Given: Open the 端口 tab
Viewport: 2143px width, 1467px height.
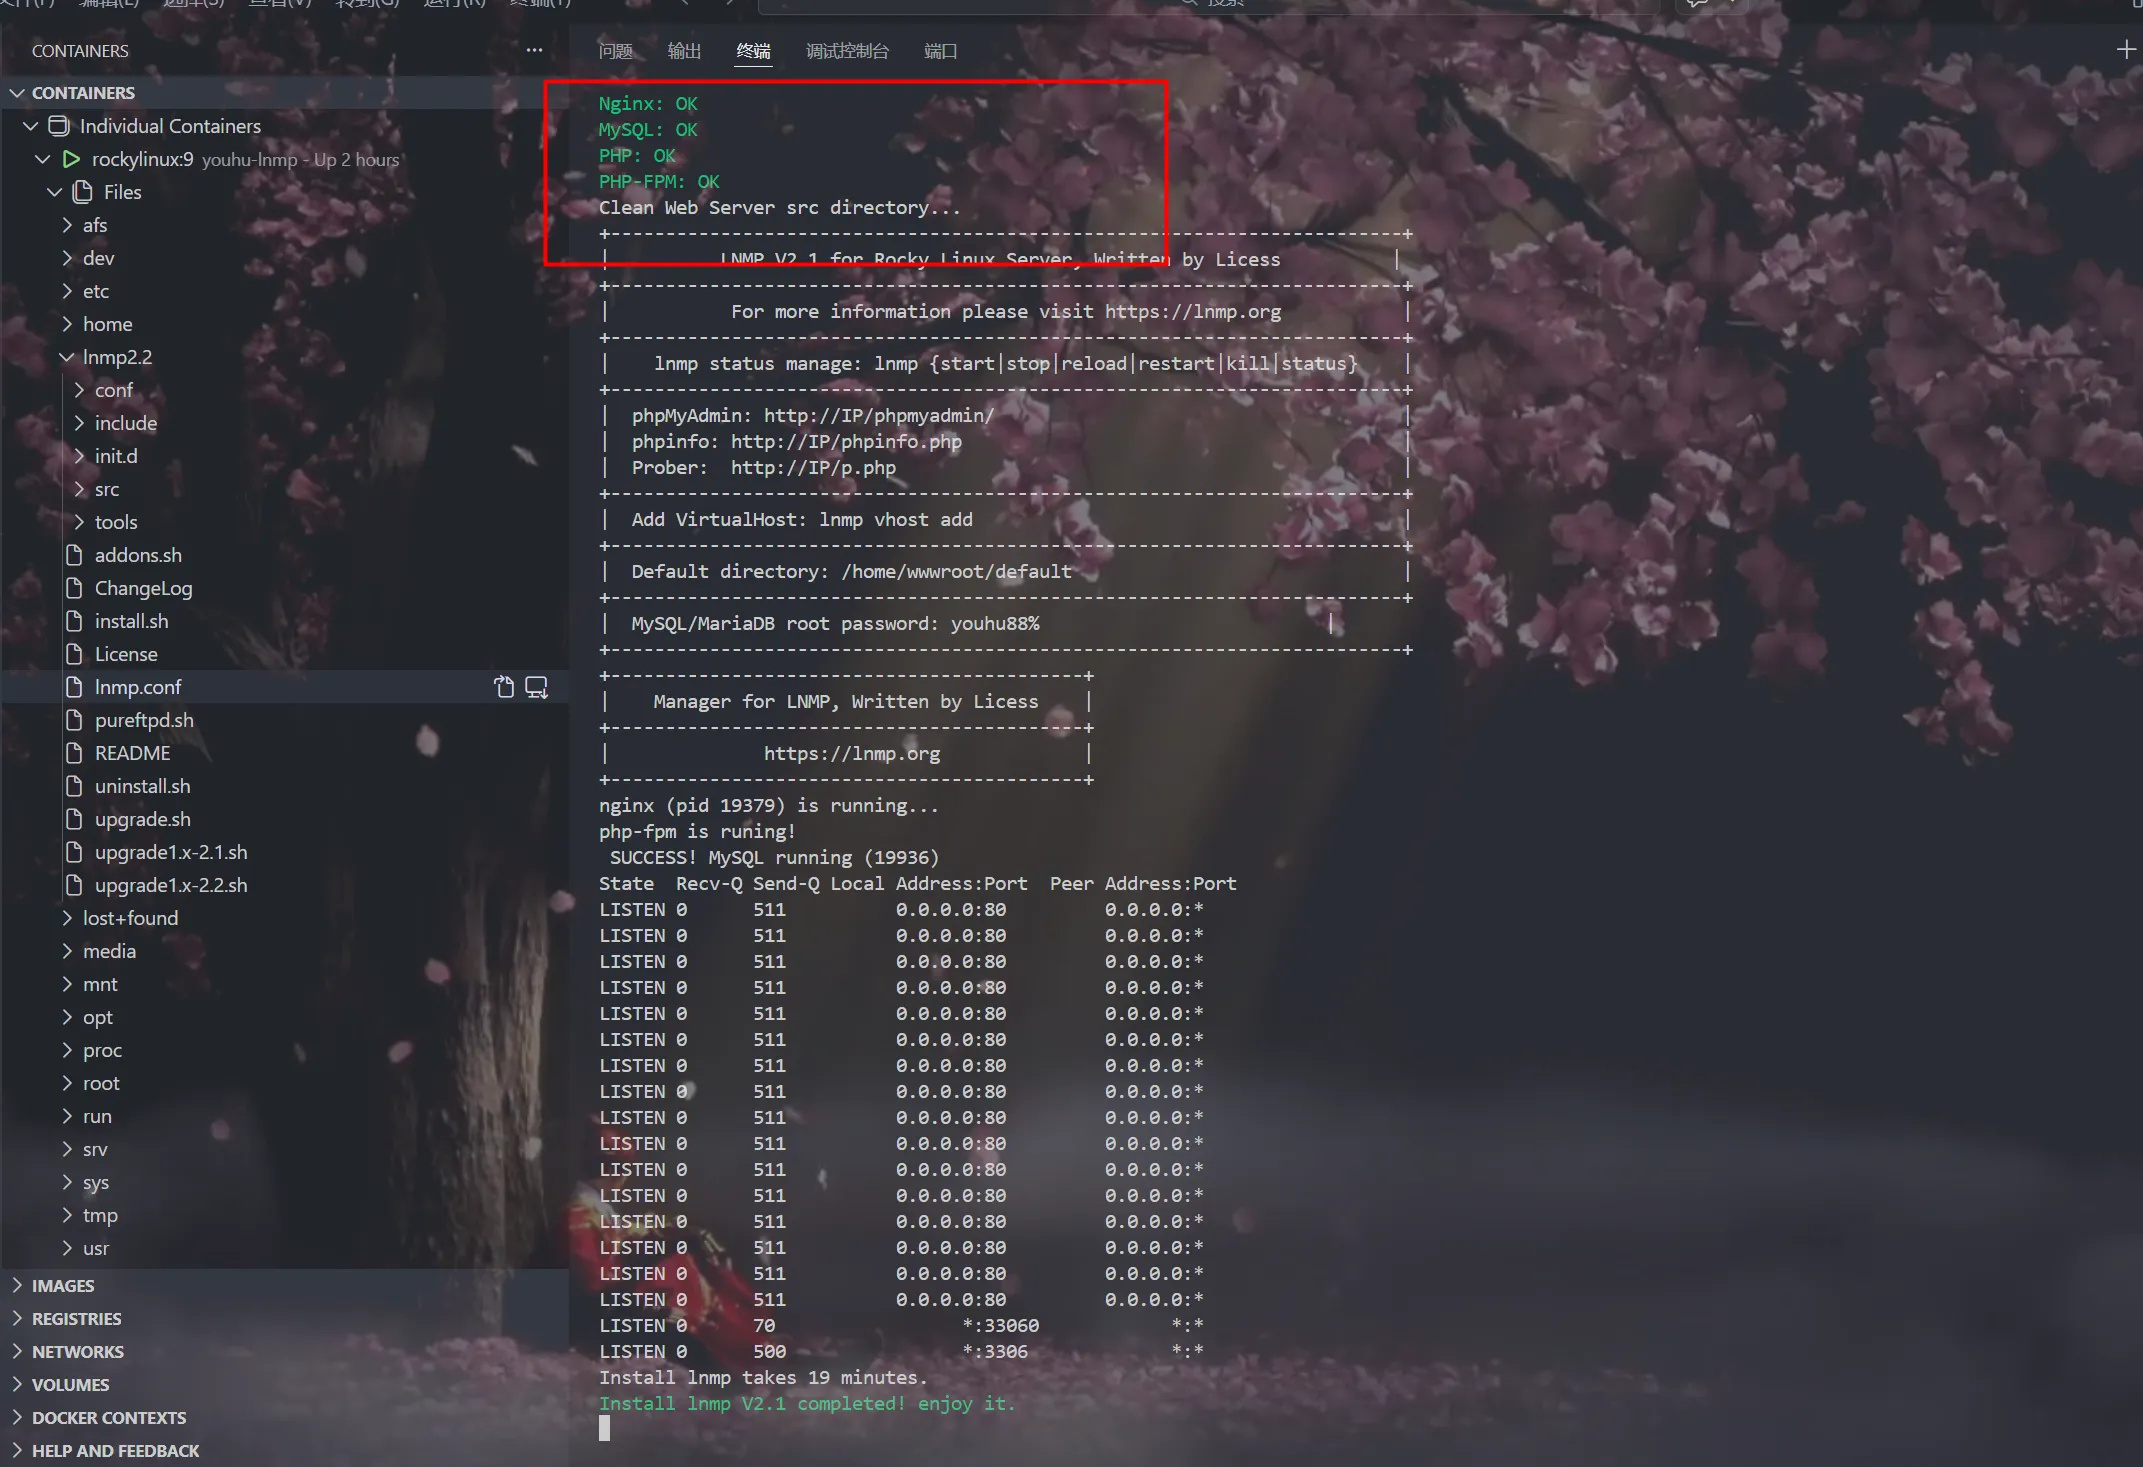Looking at the screenshot, I should coord(940,51).
